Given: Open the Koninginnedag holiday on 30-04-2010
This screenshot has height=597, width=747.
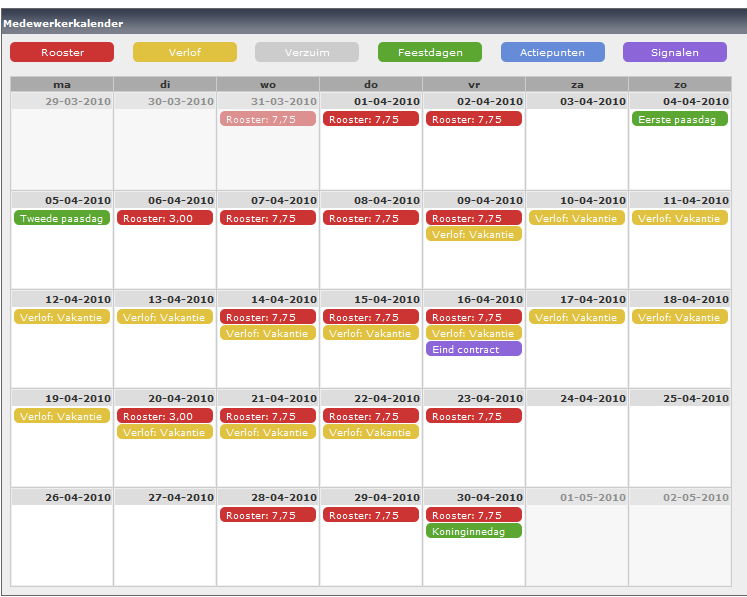Looking at the screenshot, I should [x=474, y=531].
